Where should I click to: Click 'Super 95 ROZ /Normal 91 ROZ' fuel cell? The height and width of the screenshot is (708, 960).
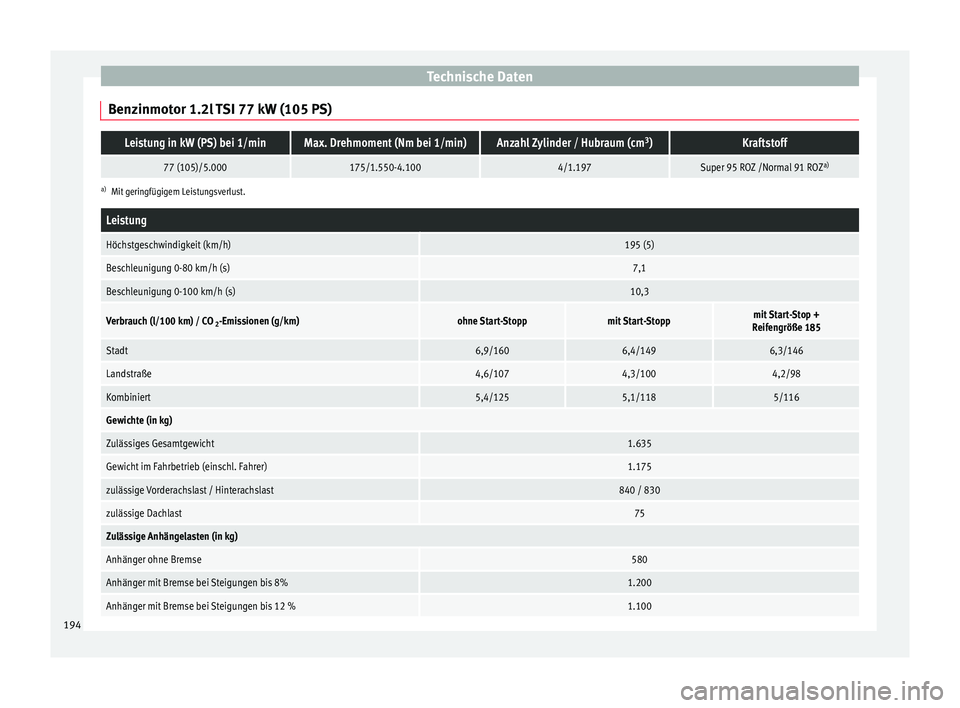(765, 167)
